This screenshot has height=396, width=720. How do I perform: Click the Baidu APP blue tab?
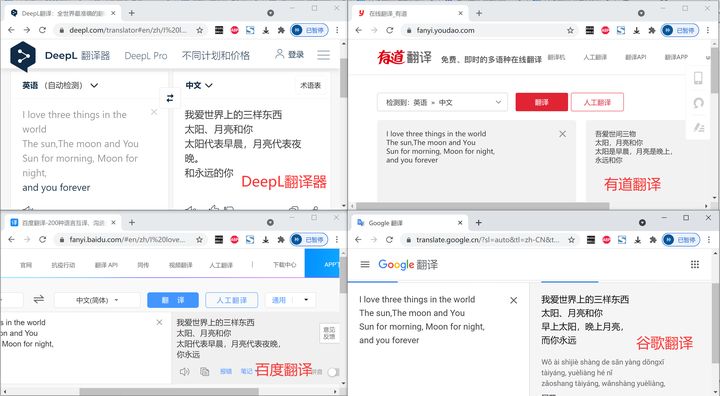point(322,264)
